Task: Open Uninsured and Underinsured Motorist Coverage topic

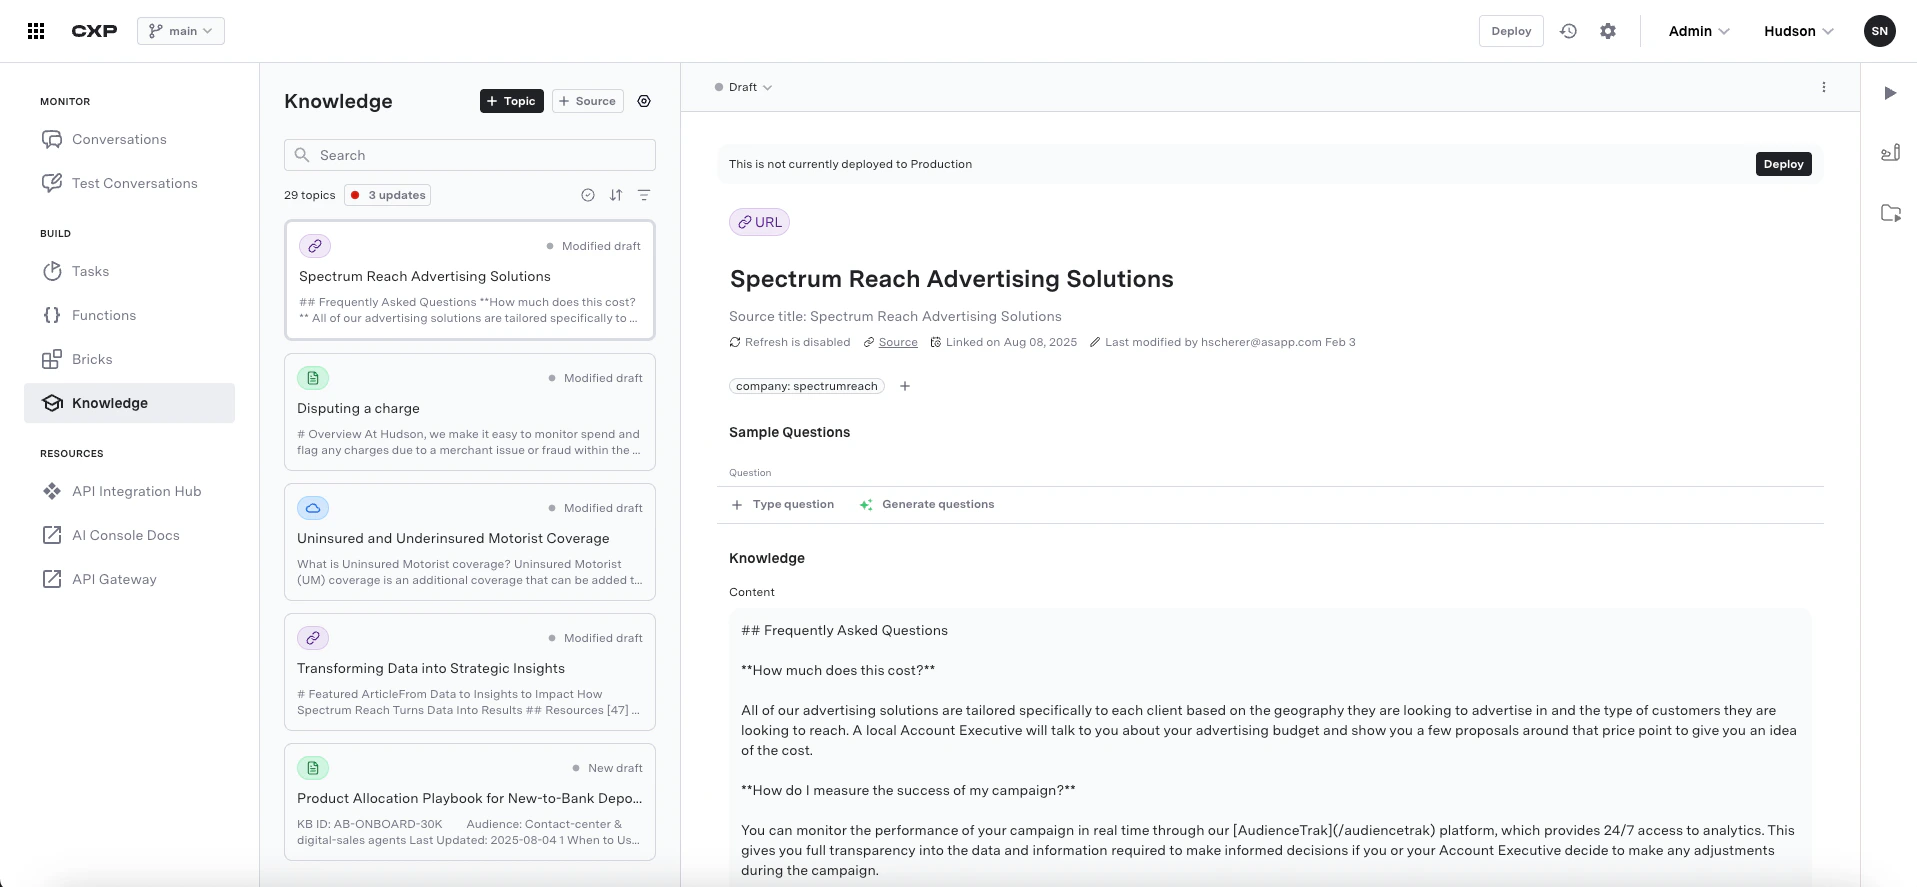Action: point(470,542)
